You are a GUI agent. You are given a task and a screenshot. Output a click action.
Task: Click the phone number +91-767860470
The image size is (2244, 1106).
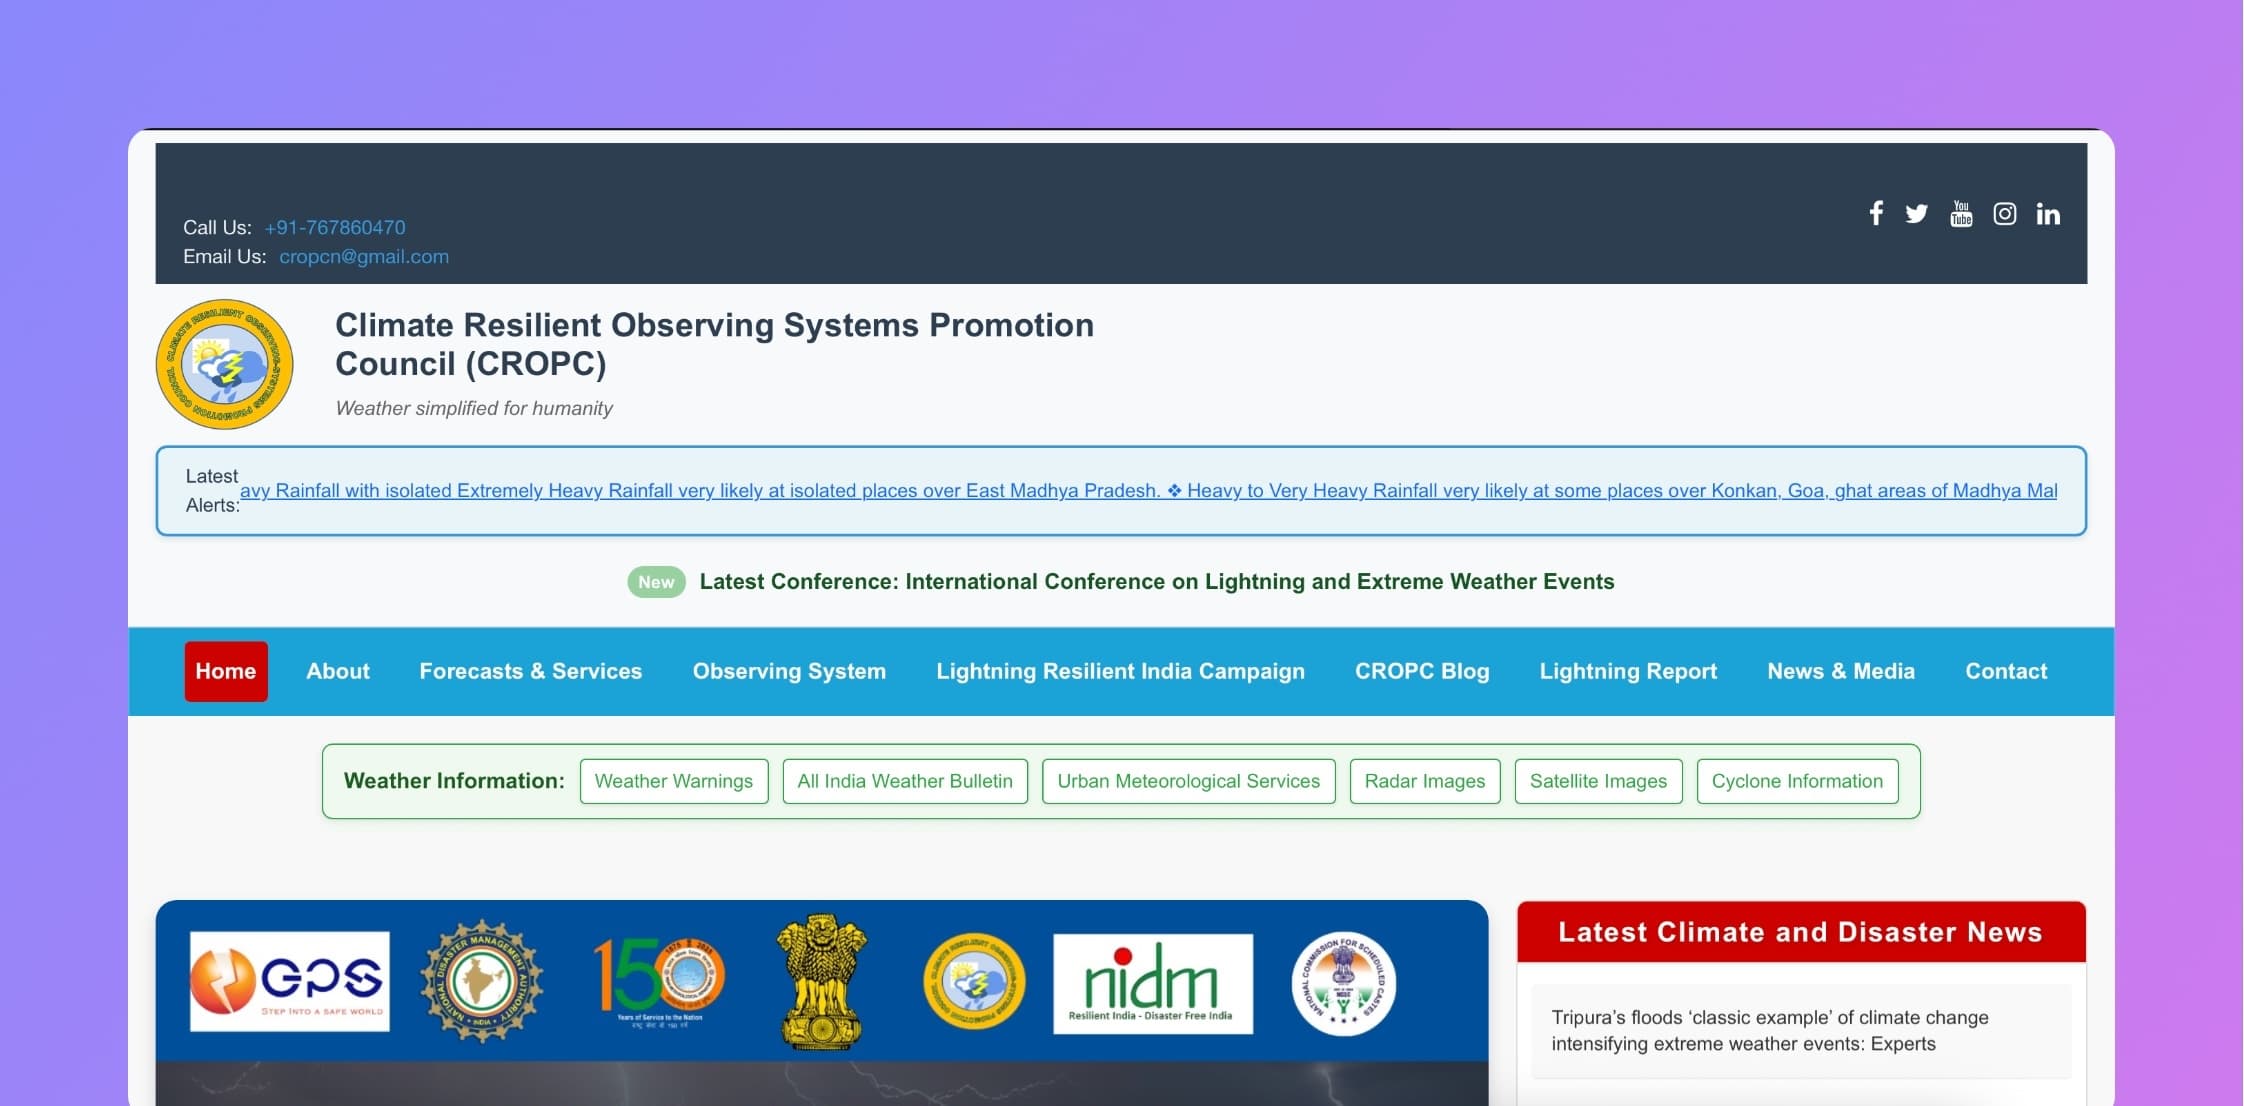point(335,227)
